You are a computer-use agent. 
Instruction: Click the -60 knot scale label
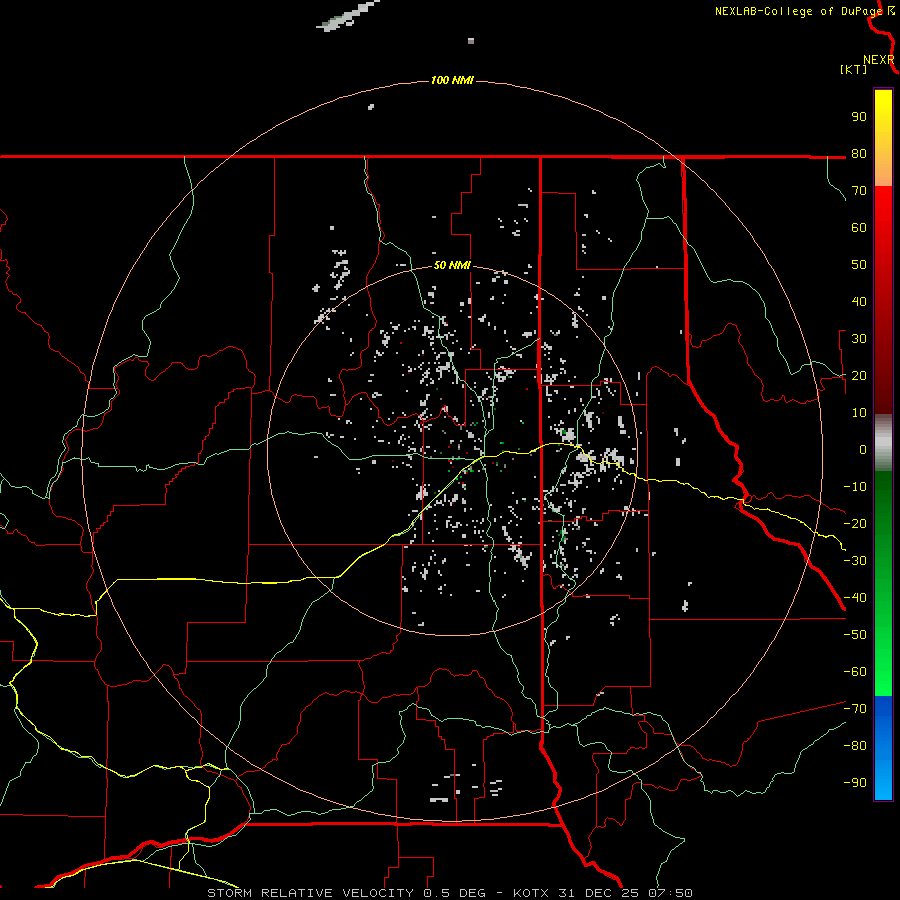click(855, 672)
